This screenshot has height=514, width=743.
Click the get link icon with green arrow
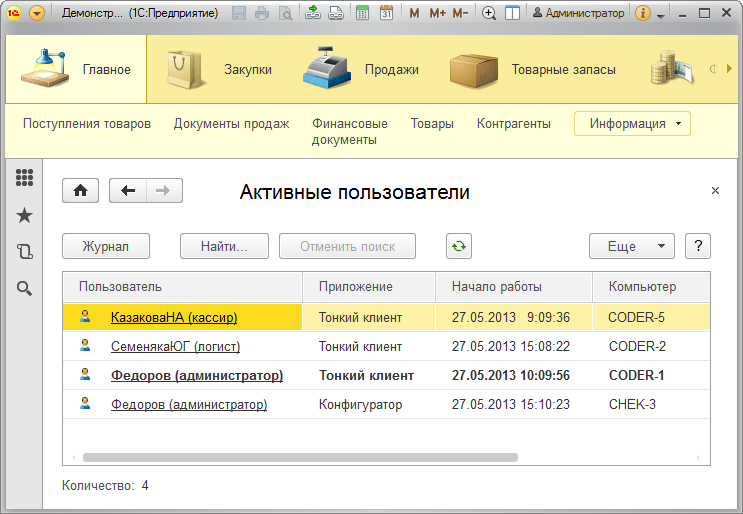[313, 13]
